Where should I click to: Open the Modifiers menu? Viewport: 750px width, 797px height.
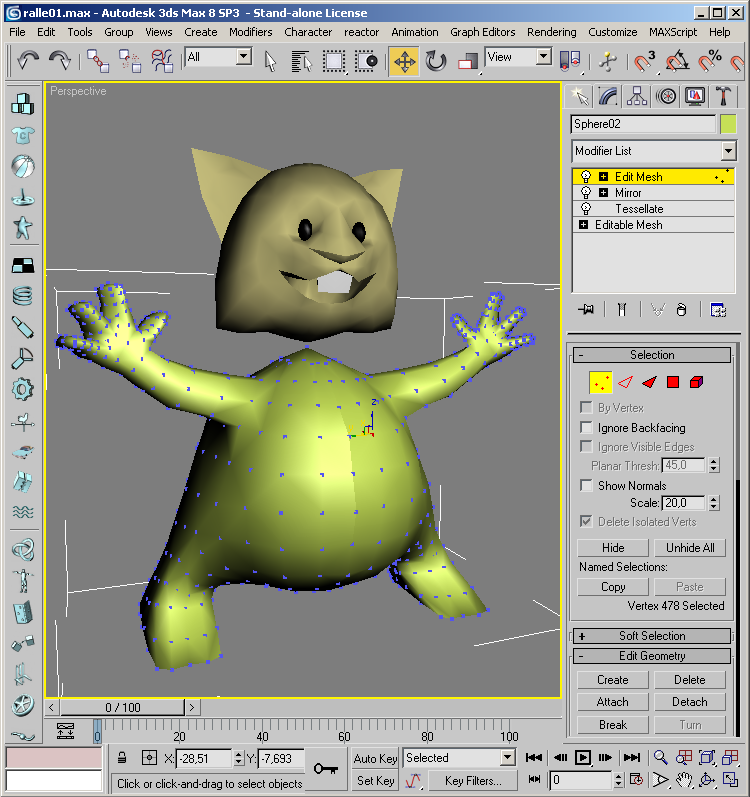coord(250,32)
